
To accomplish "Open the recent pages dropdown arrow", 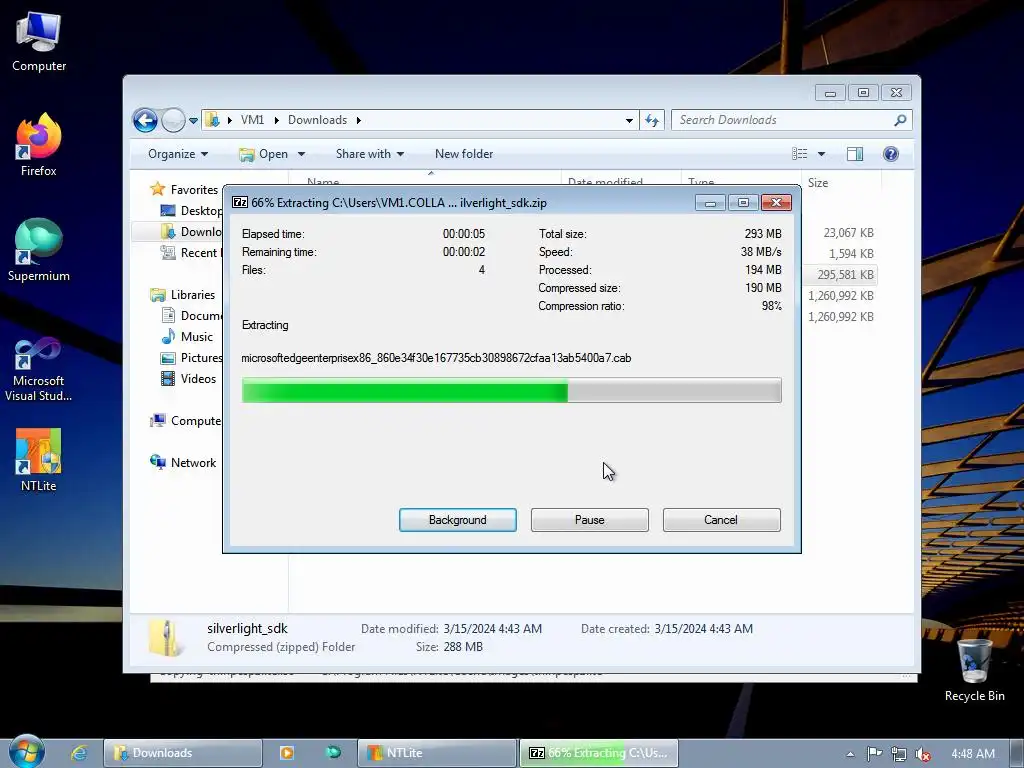I will coord(193,121).
